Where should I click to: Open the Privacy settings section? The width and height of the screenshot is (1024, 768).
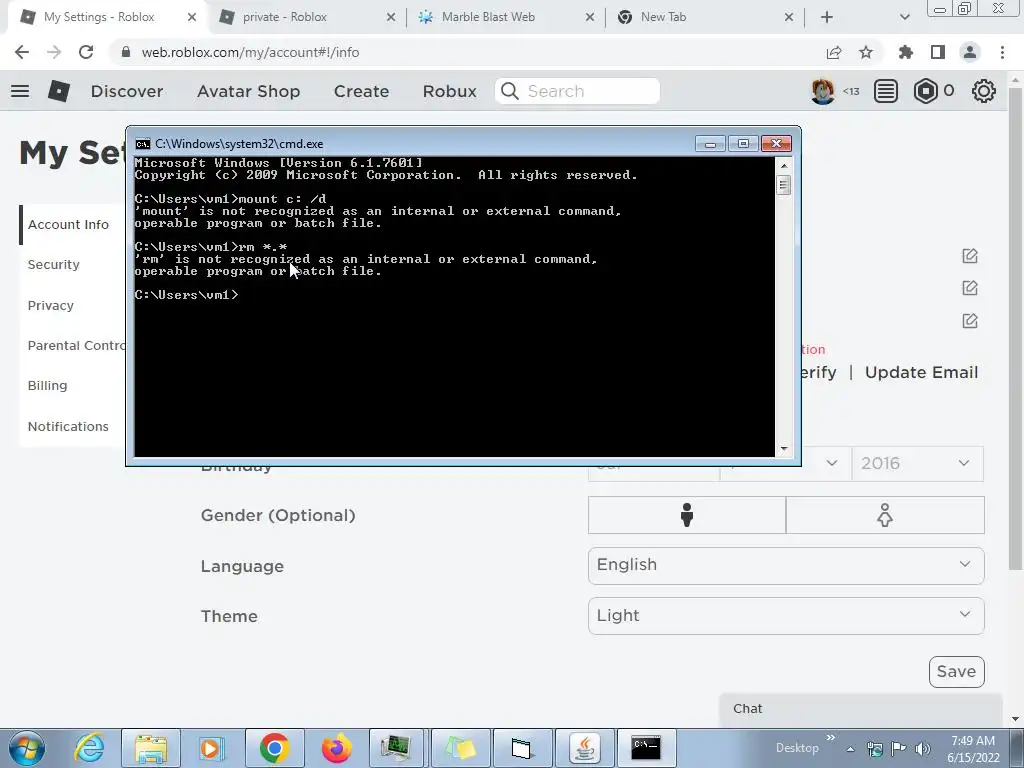[50, 306]
